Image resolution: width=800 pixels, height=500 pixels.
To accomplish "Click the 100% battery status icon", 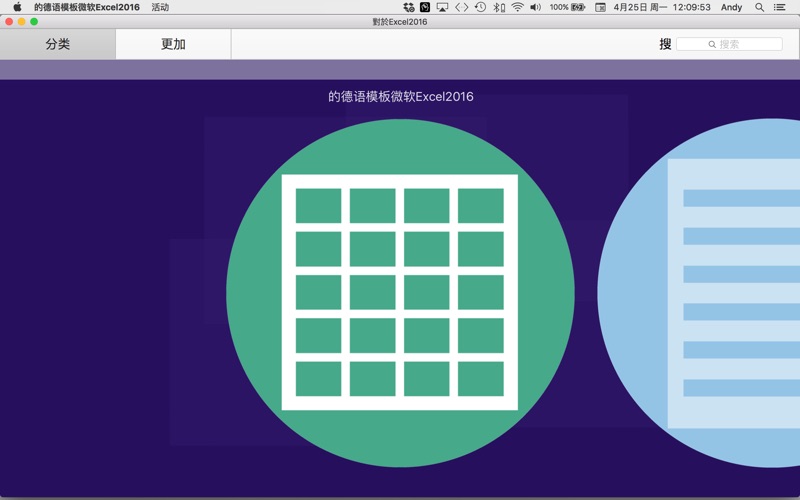I will click(x=567, y=7).
